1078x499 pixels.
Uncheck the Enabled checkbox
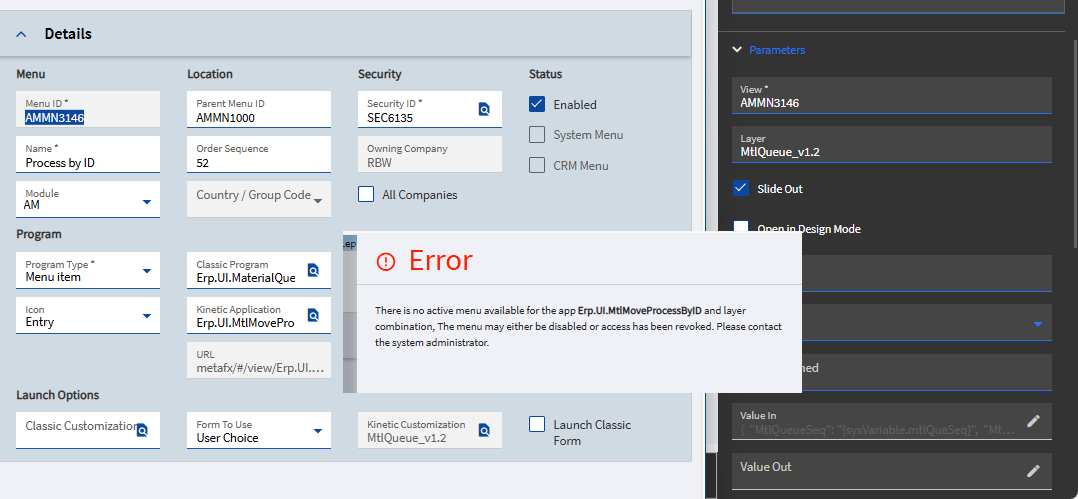coord(537,104)
